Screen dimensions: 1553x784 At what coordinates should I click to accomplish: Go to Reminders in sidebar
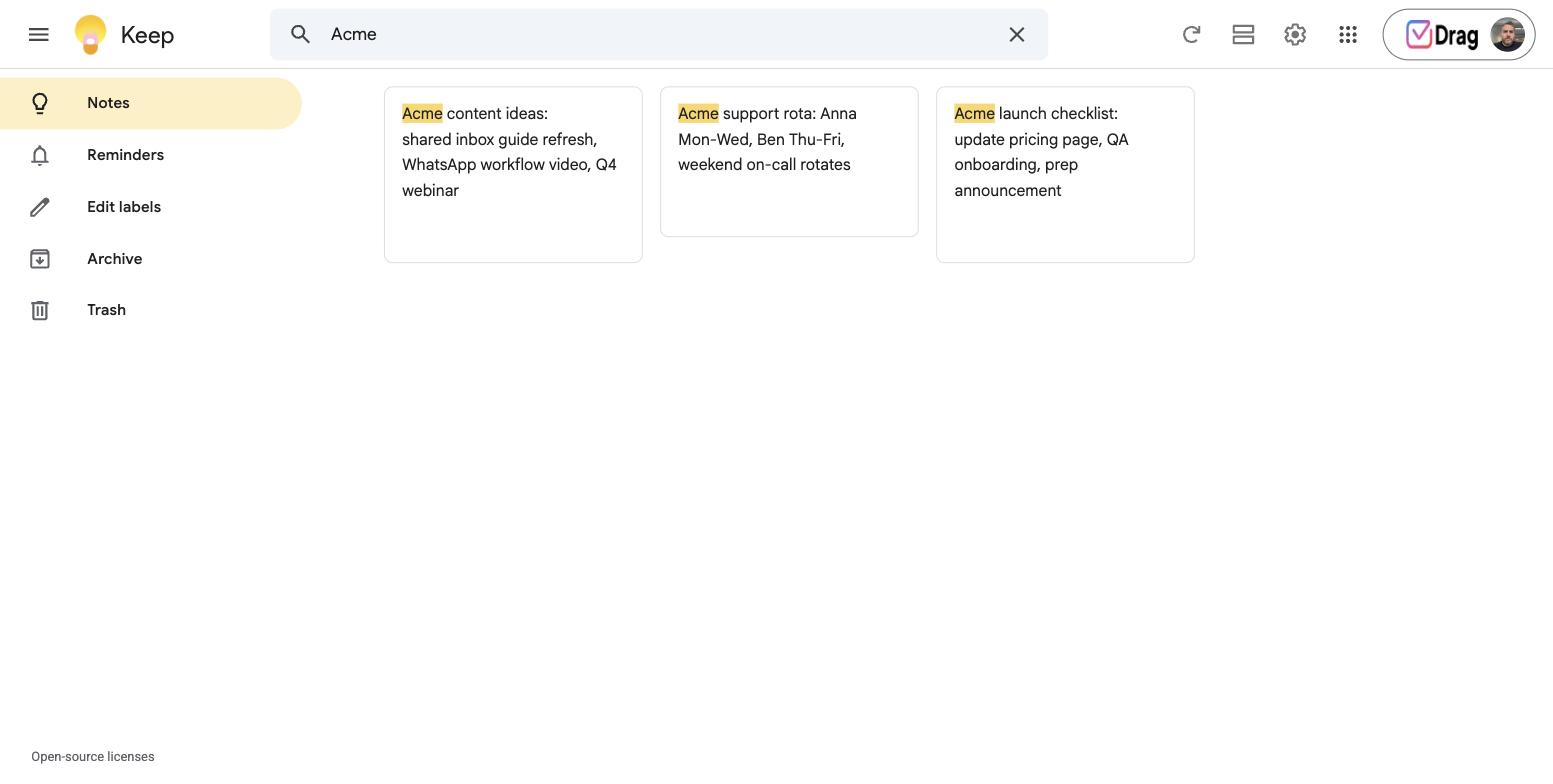pyautogui.click(x=151, y=155)
